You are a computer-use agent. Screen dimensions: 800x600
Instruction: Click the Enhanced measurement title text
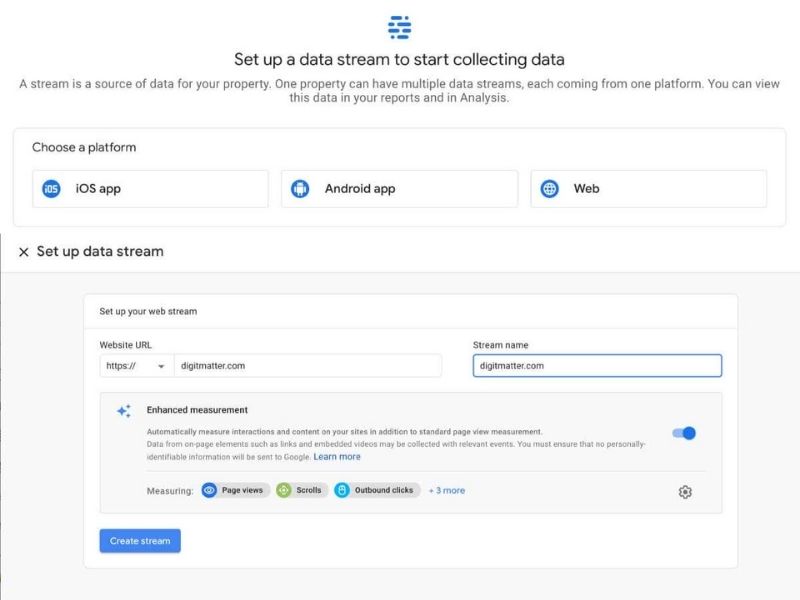[197, 410]
